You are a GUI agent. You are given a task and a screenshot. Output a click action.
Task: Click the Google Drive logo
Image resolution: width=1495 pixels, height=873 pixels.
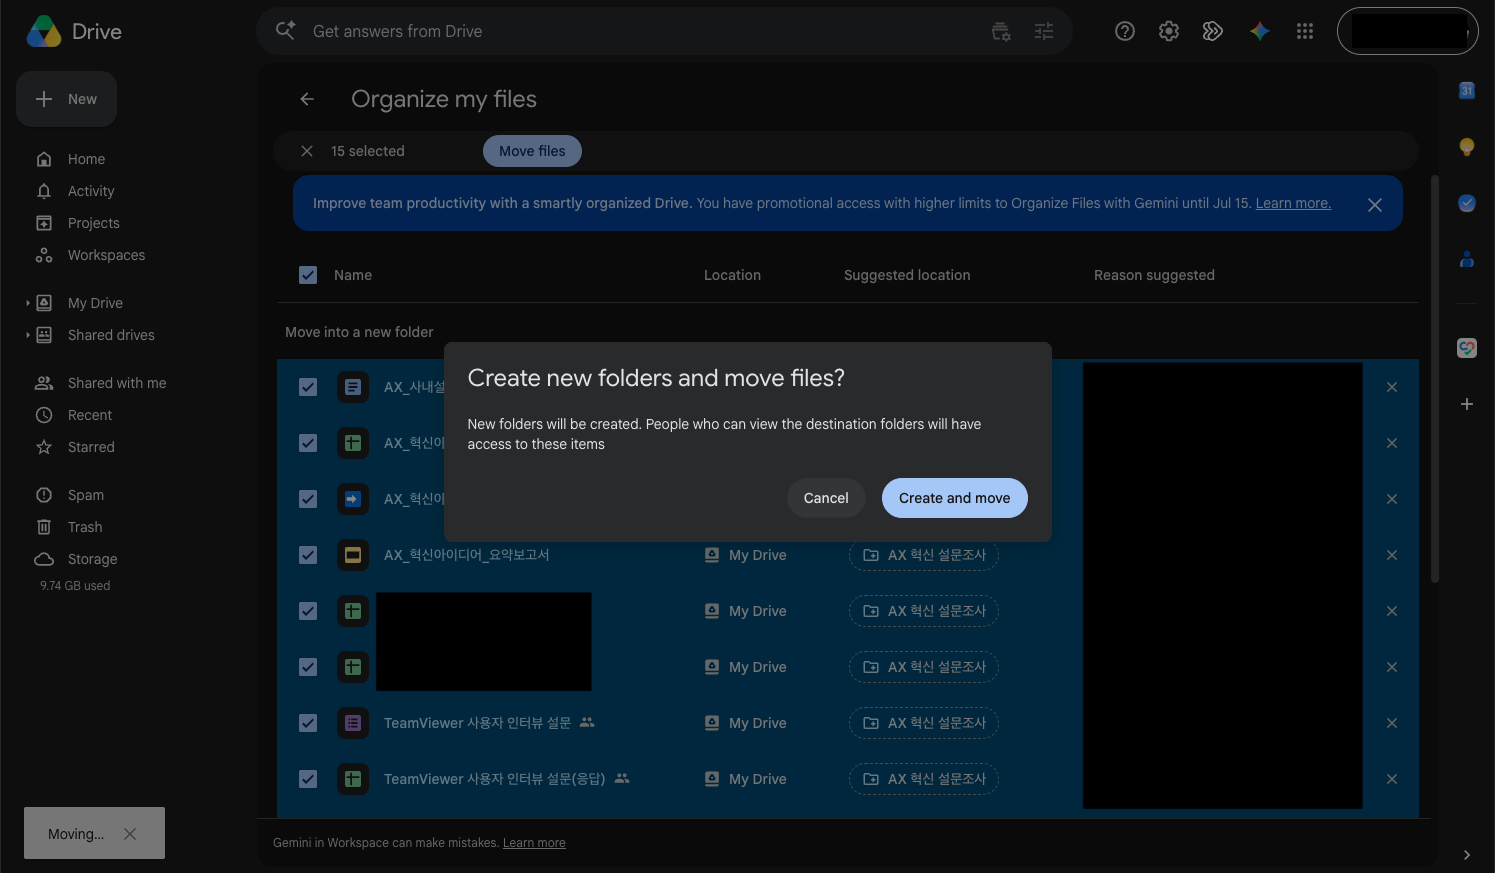coord(44,32)
